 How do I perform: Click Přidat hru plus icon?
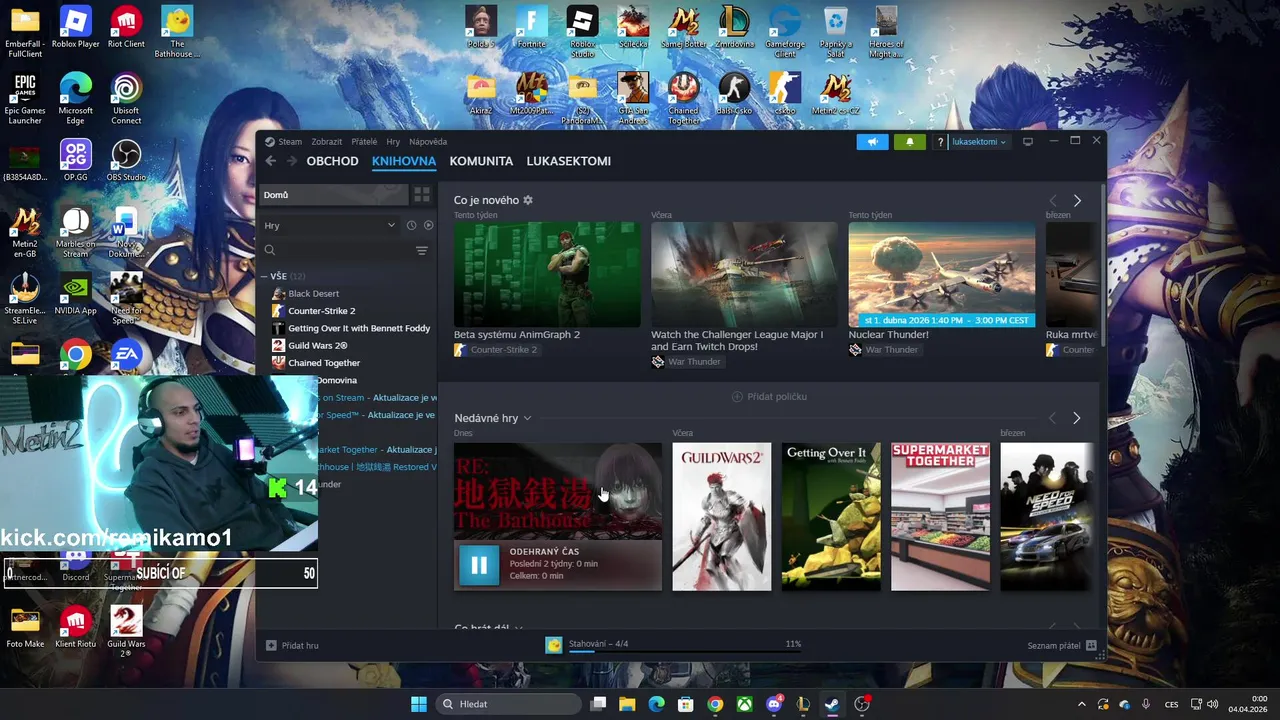pyautogui.click(x=271, y=645)
